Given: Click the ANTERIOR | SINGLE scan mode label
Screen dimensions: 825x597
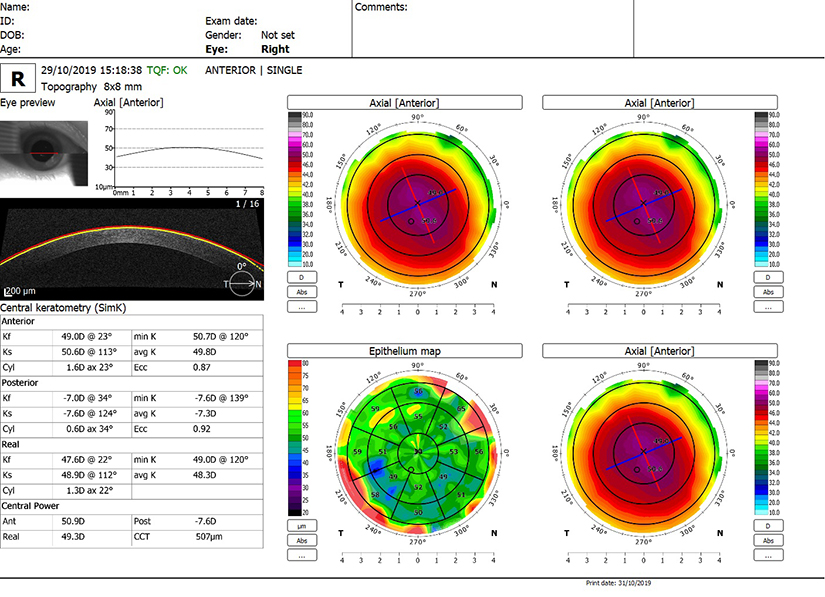Looking at the screenshot, I should (x=253, y=70).
